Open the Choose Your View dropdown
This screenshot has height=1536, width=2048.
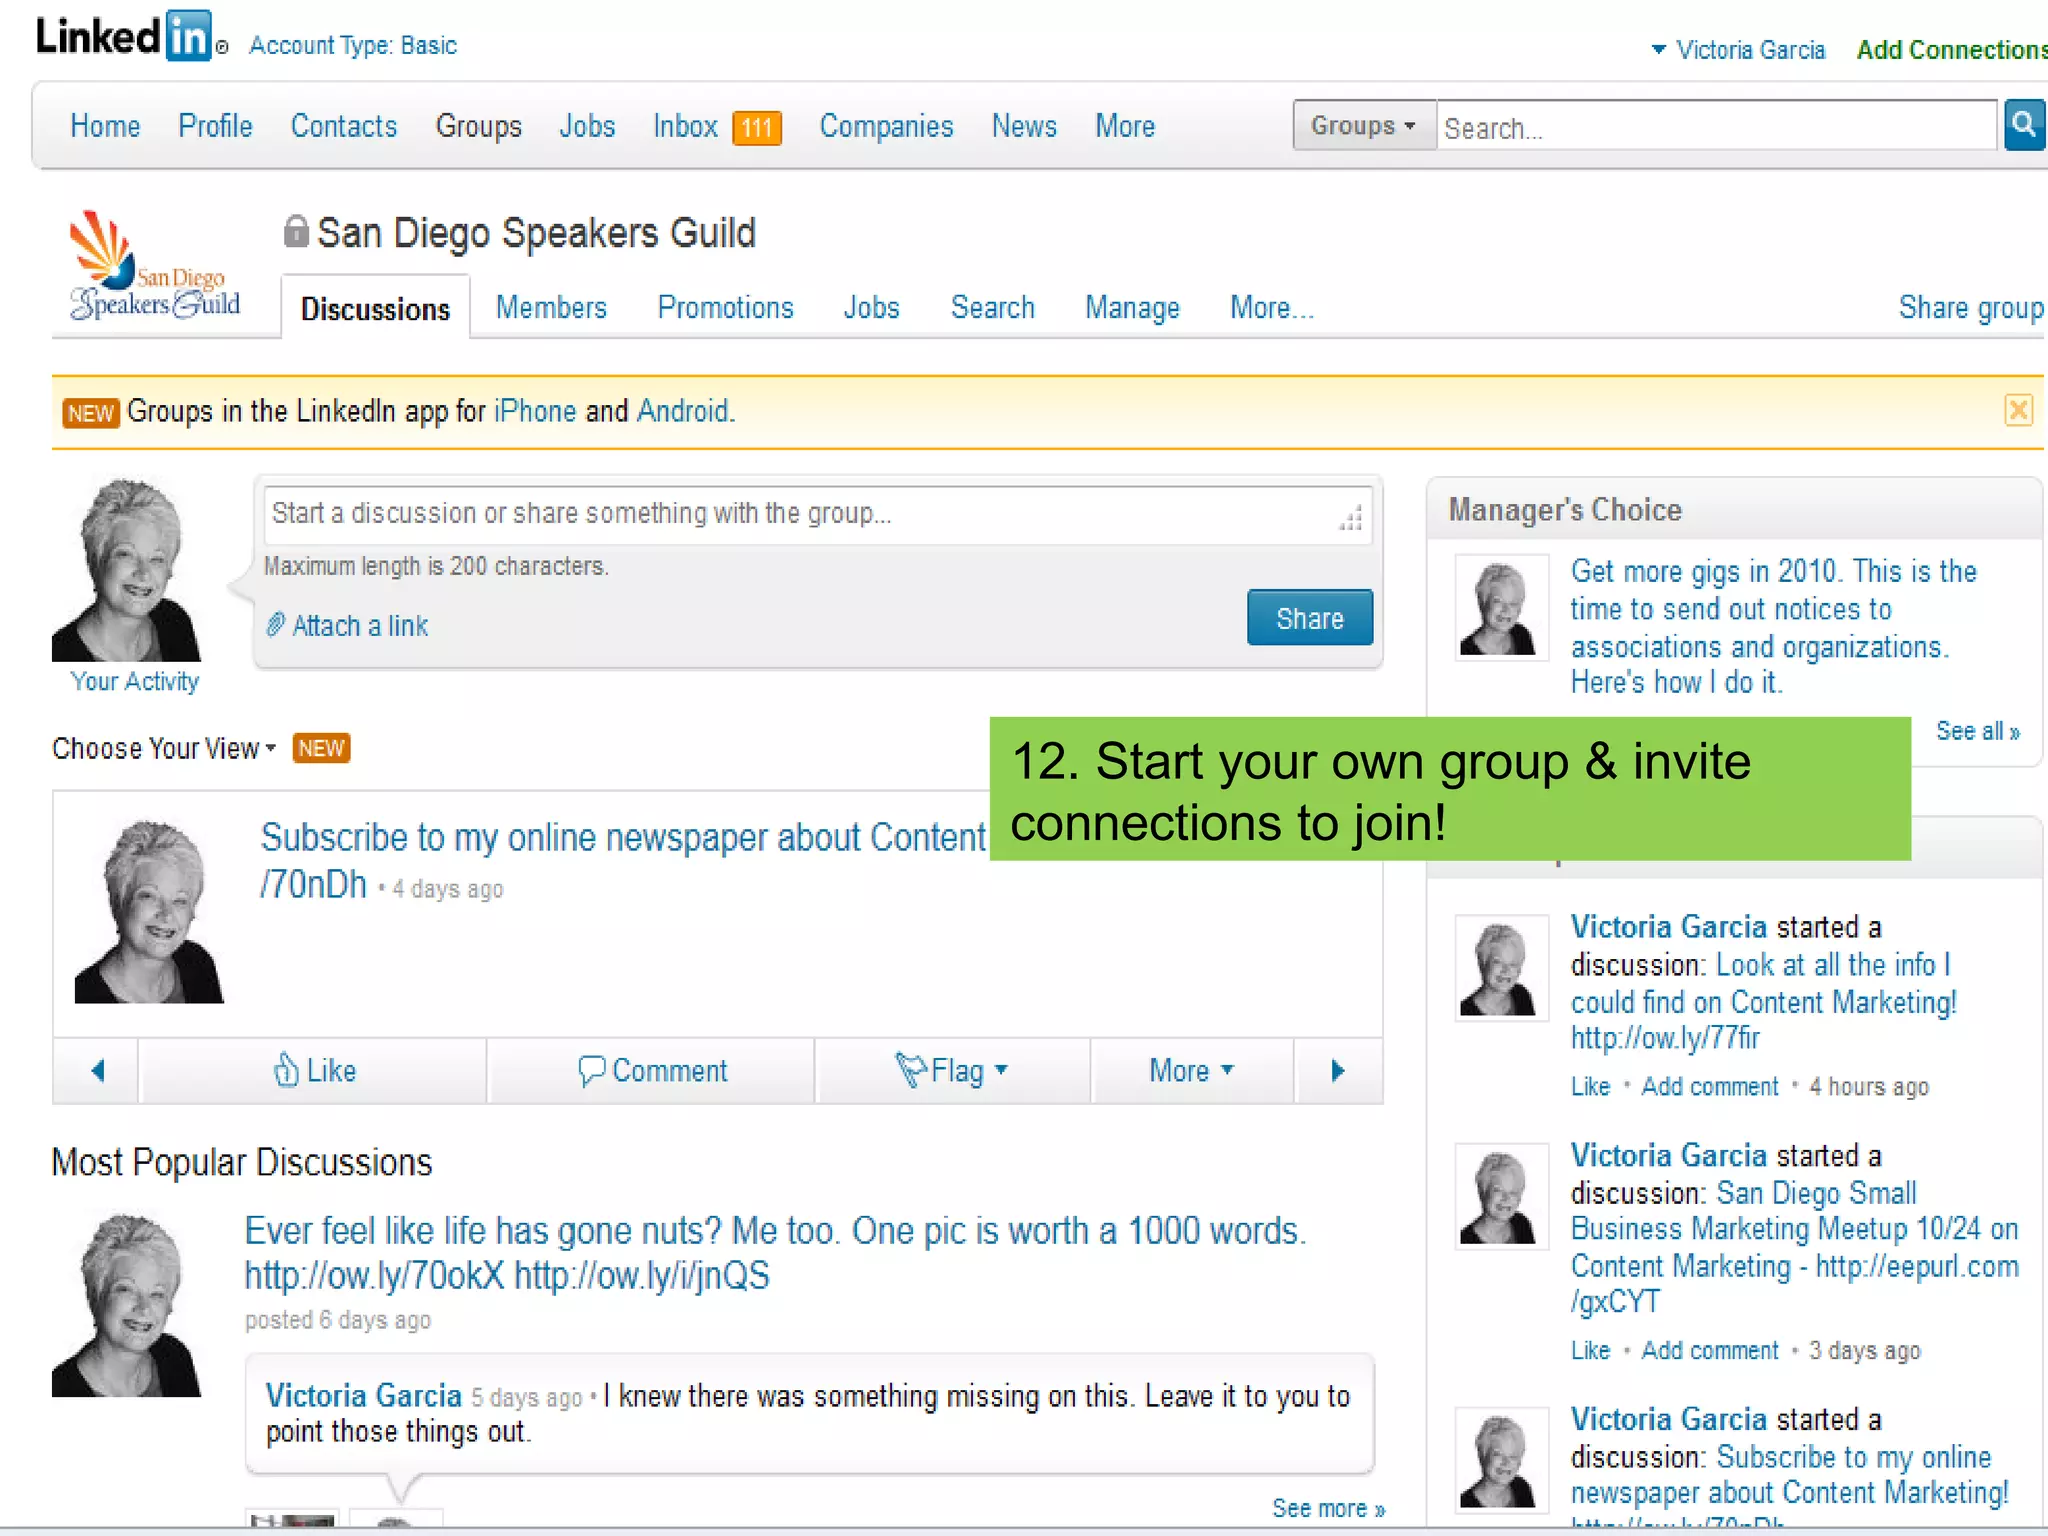tap(164, 748)
